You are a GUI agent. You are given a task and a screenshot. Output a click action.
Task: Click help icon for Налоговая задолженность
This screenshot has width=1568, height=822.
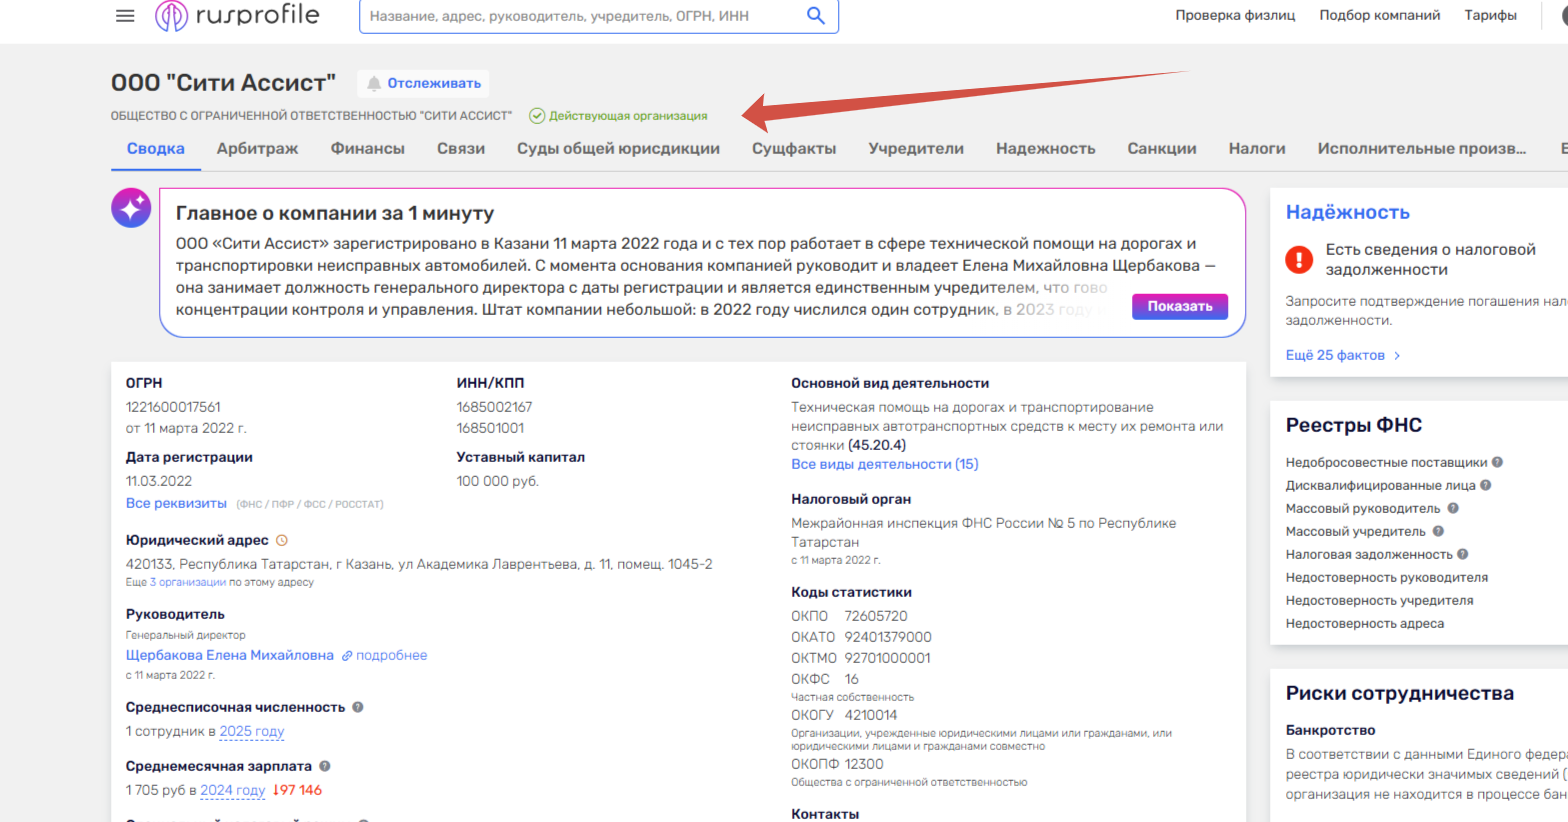pos(1463,554)
